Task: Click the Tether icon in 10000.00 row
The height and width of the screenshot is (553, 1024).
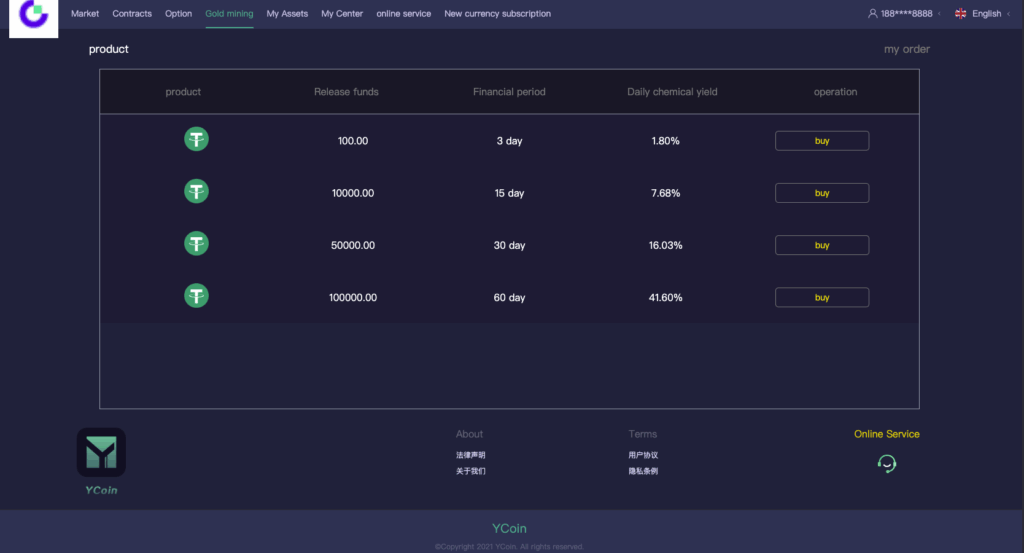Action: (196, 191)
